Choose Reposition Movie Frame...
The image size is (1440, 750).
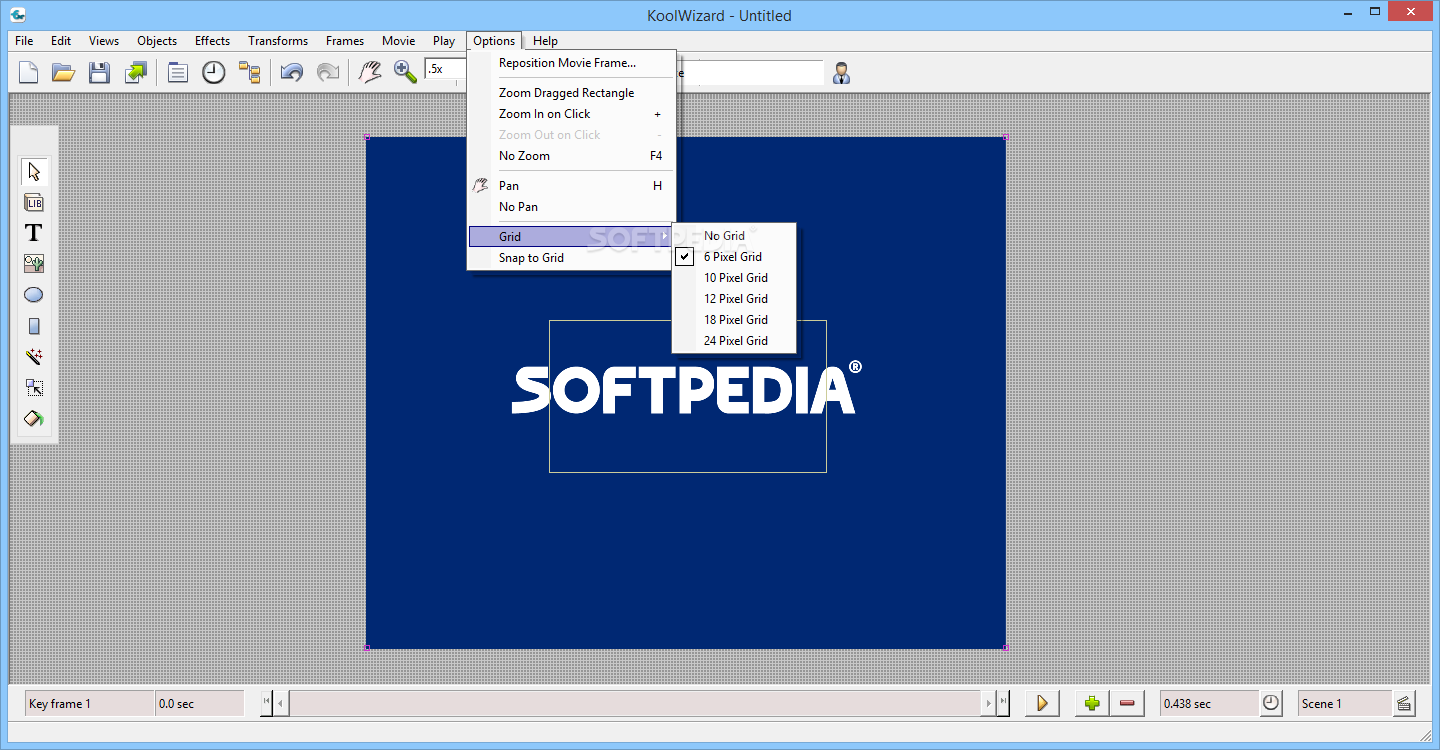tap(572, 63)
